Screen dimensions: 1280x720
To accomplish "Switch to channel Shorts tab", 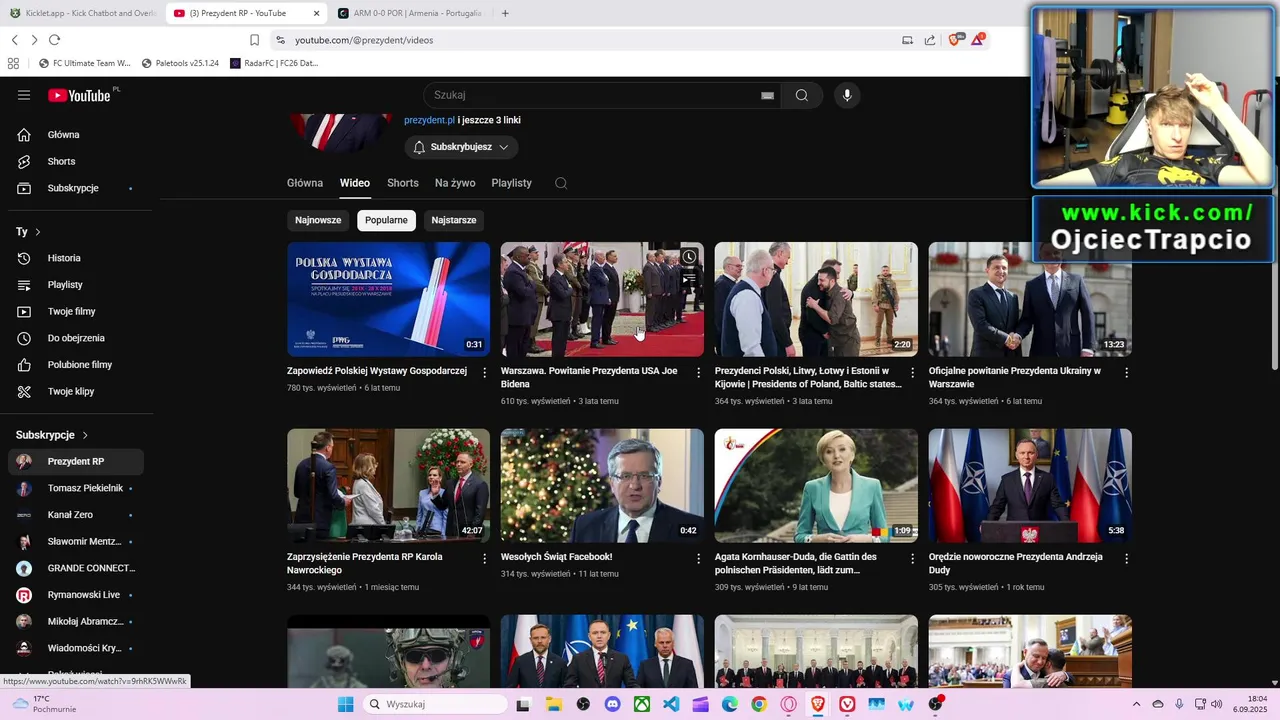I will click(x=403, y=183).
